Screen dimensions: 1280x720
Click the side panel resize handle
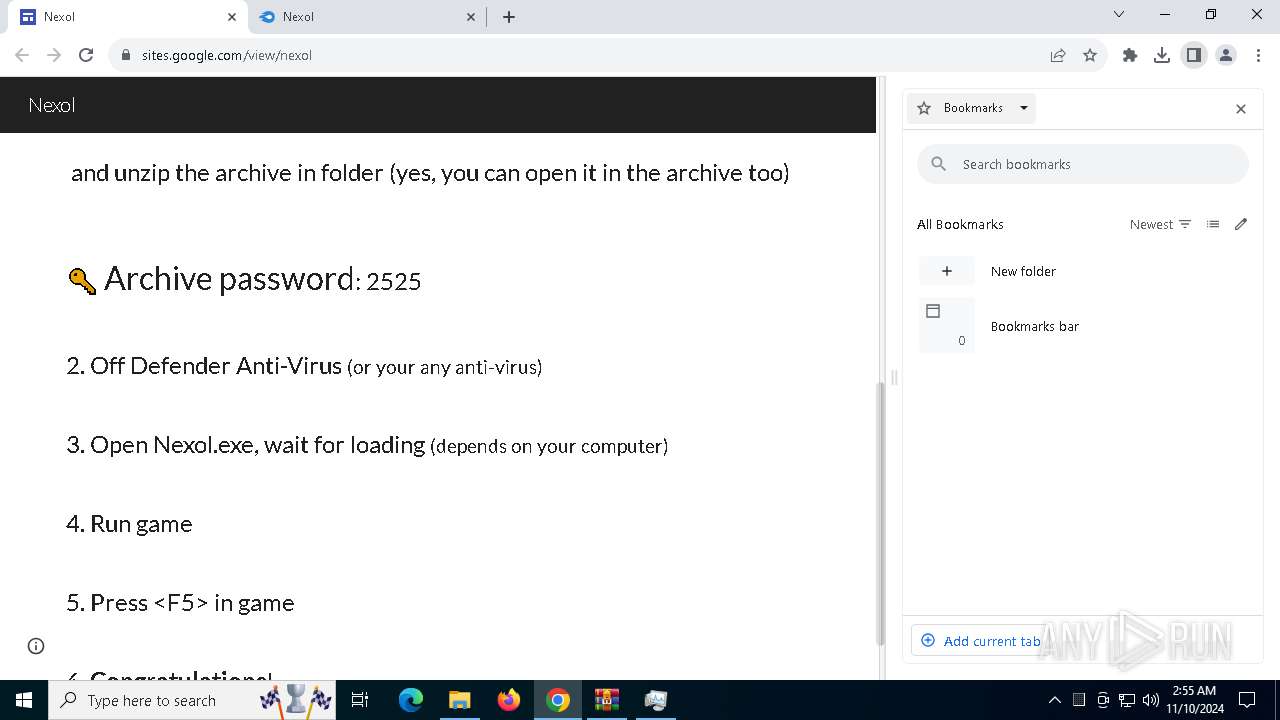tap(894, 378)
